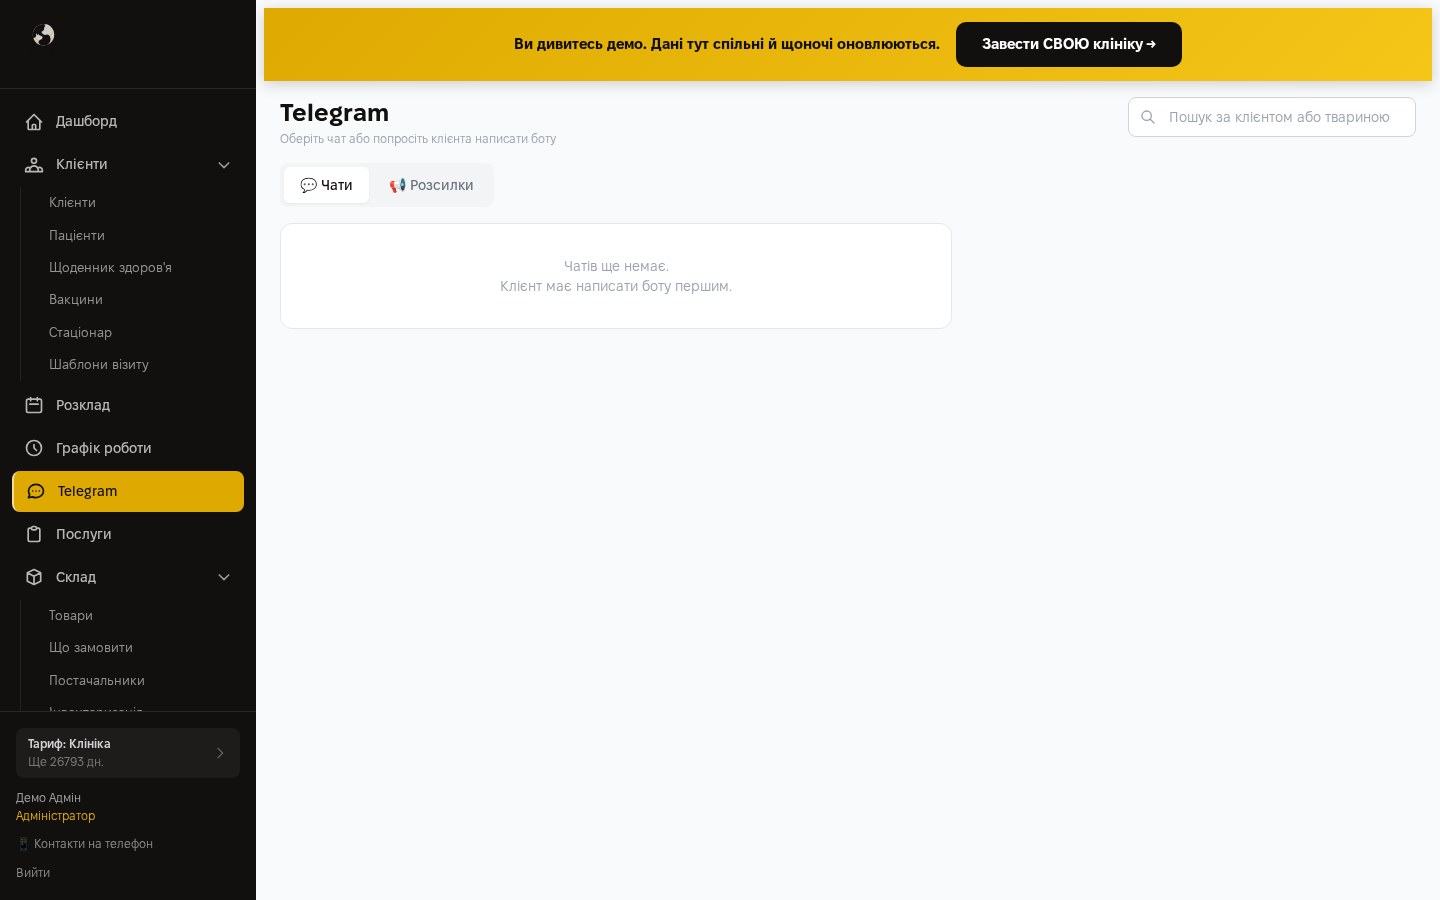Image resolution: width=1440 pixels, height=900 pixels.
Task: Switch to the Розсилки tab
Action: pos(431,185)
